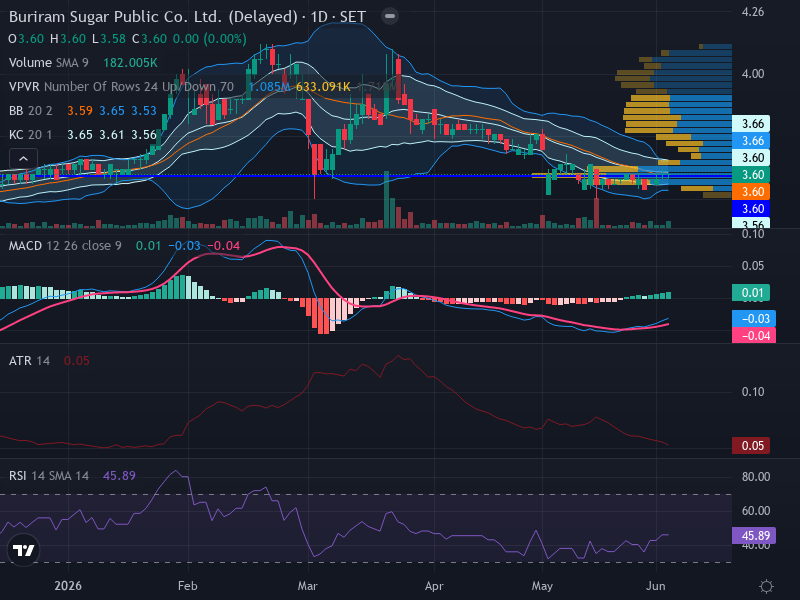Viewport: 800px width, 600px height.
Task: Collapse the indicator legend with chevron button
Action: (x=23, y=159)
